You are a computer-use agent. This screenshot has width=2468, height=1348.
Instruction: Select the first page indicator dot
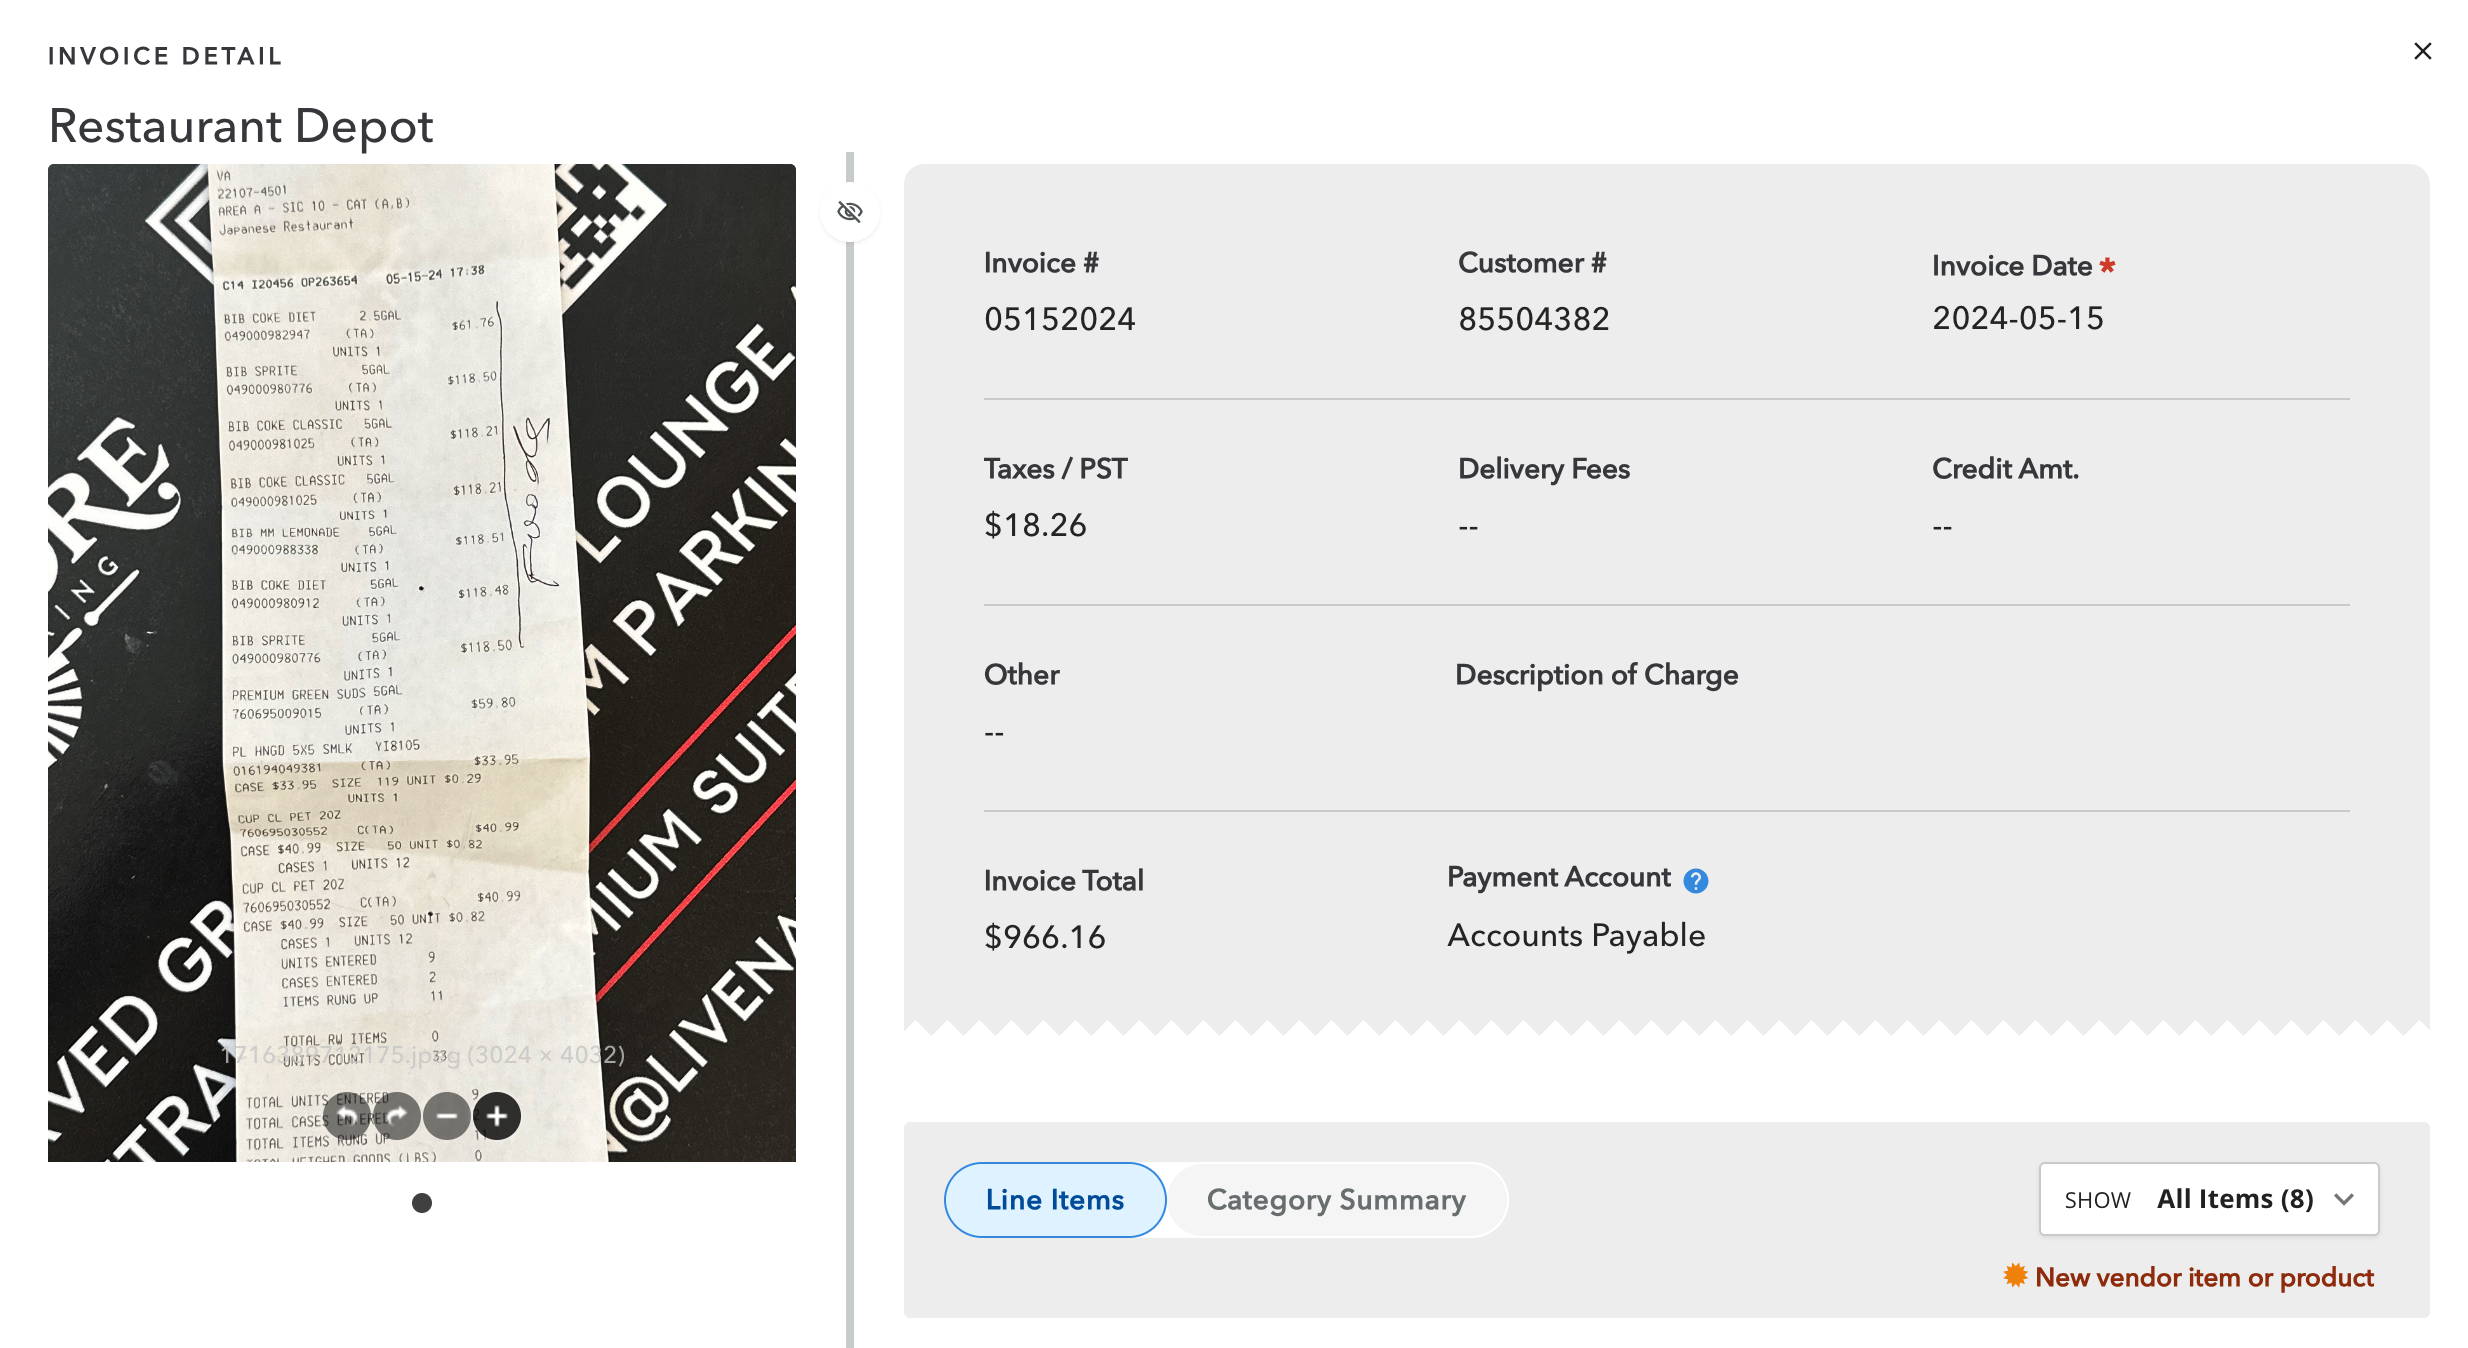[422, 1203]
